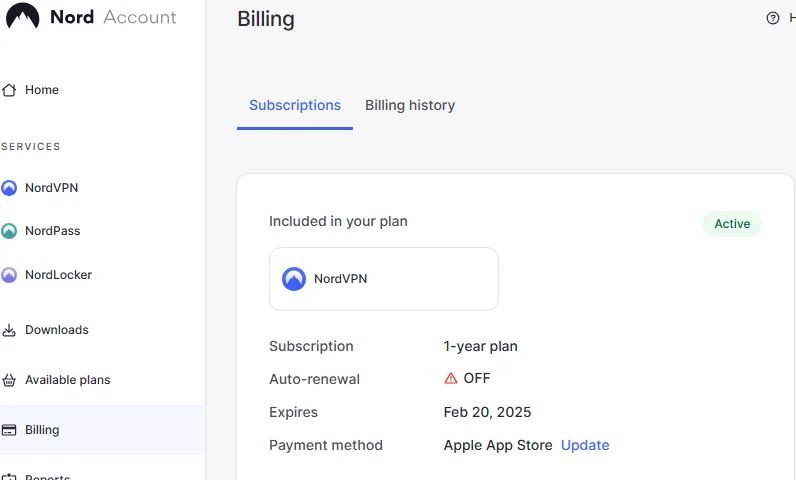Click the Home house icon

click(9, 90)
